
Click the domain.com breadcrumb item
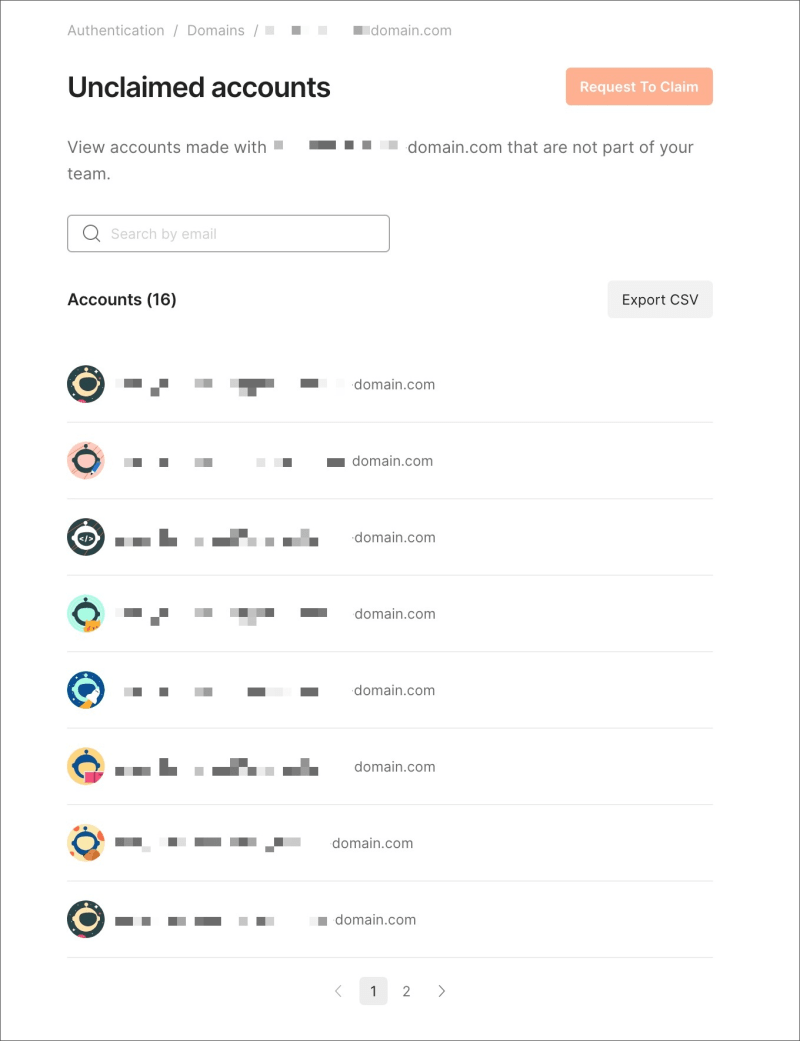click(x=410, y=30)
